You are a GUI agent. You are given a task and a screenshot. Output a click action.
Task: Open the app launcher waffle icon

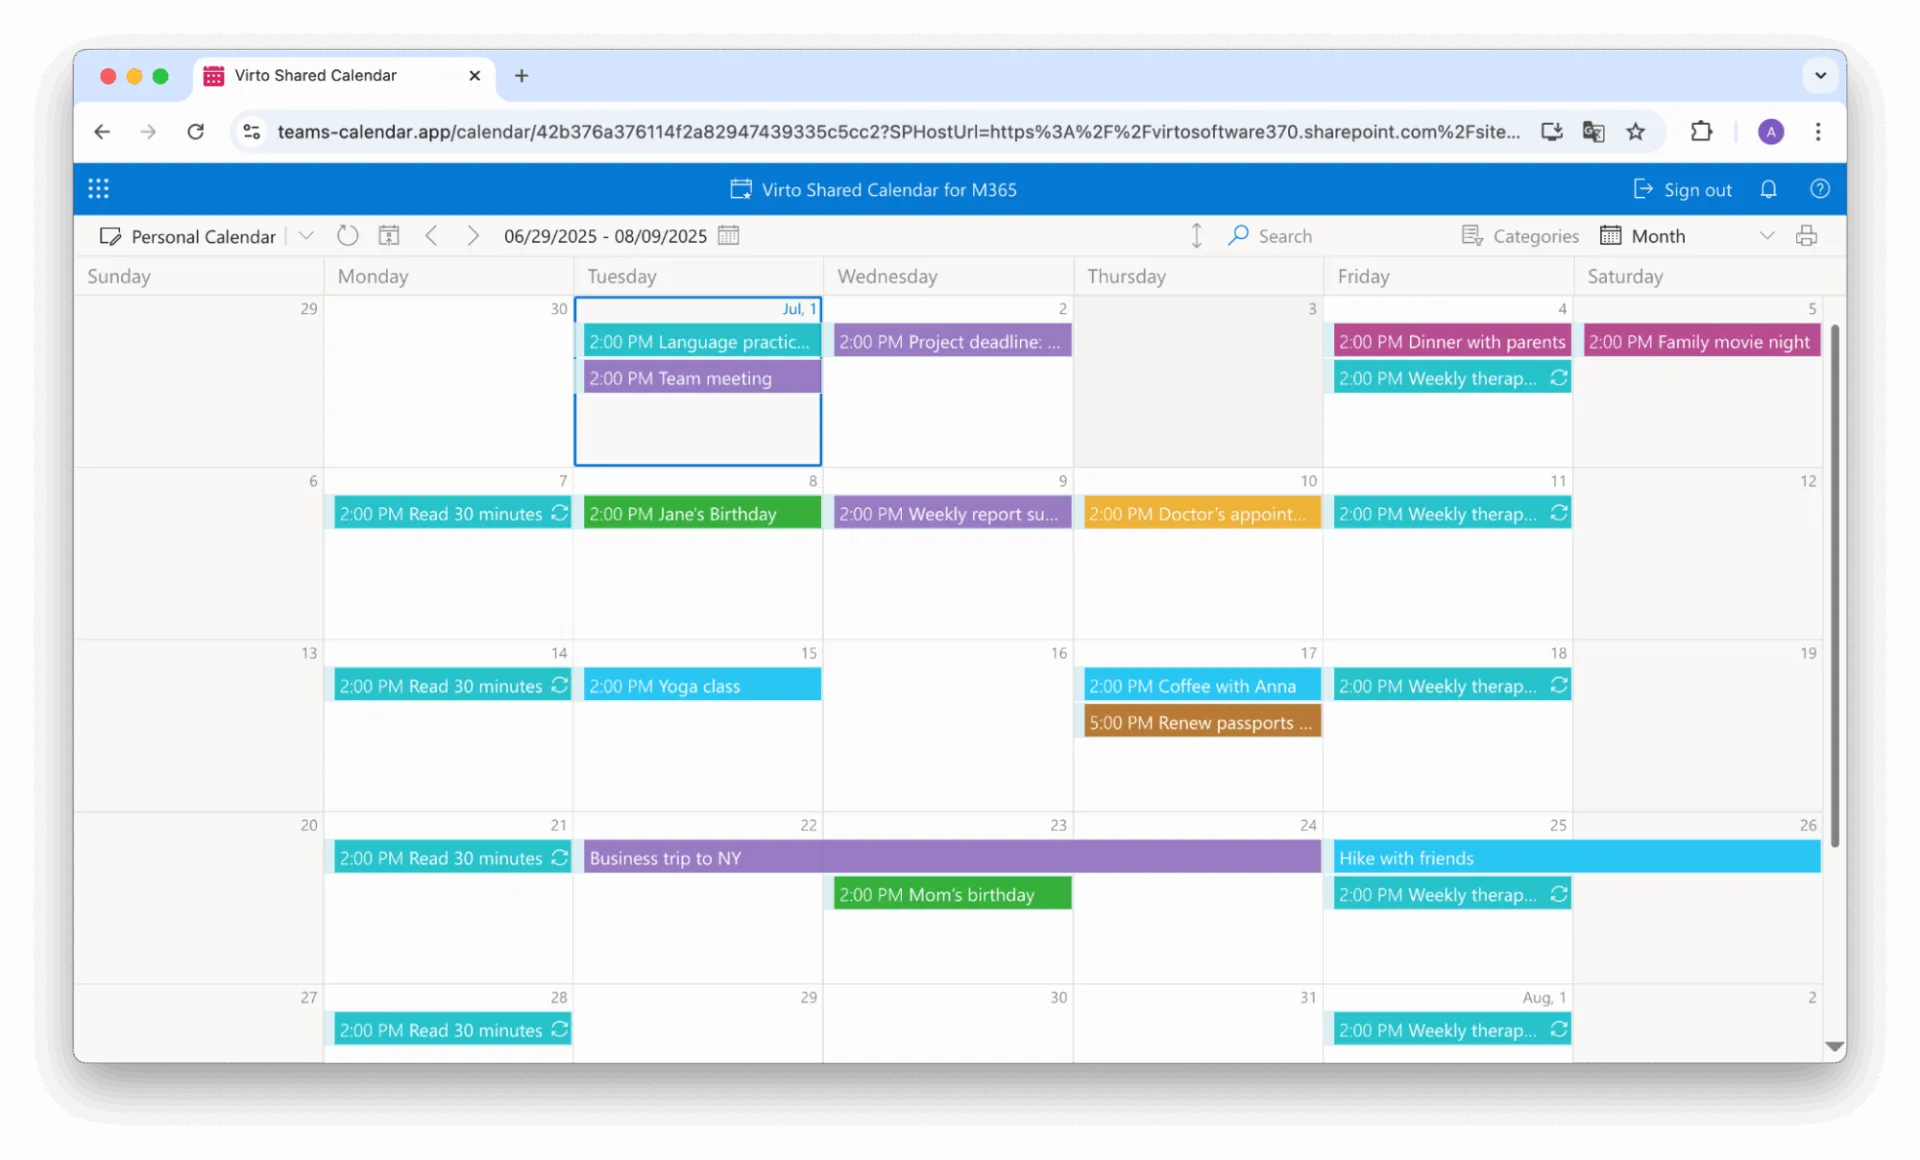pos(98,188)
